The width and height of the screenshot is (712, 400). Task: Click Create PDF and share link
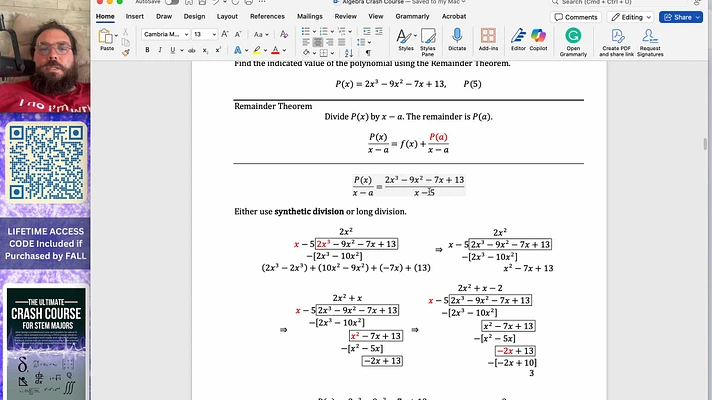(616, 42)
